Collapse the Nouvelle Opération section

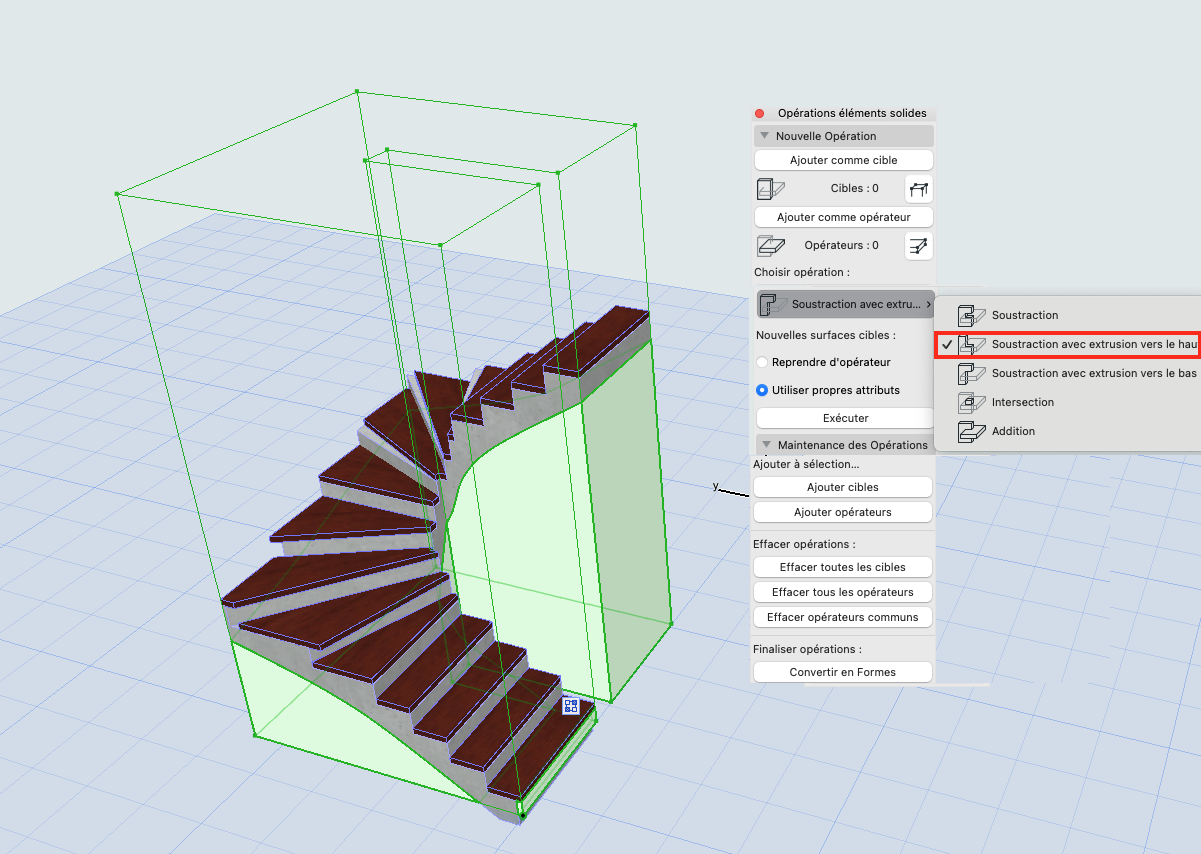764,136
